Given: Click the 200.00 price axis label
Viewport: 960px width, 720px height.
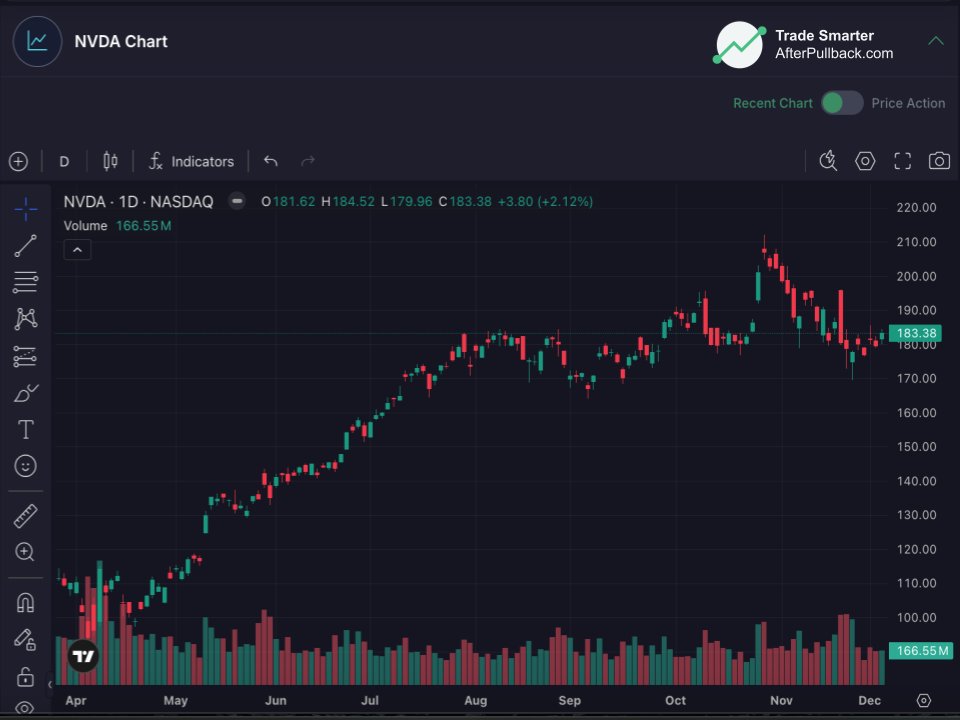Looking at the screenshot, I should (917, 276).
